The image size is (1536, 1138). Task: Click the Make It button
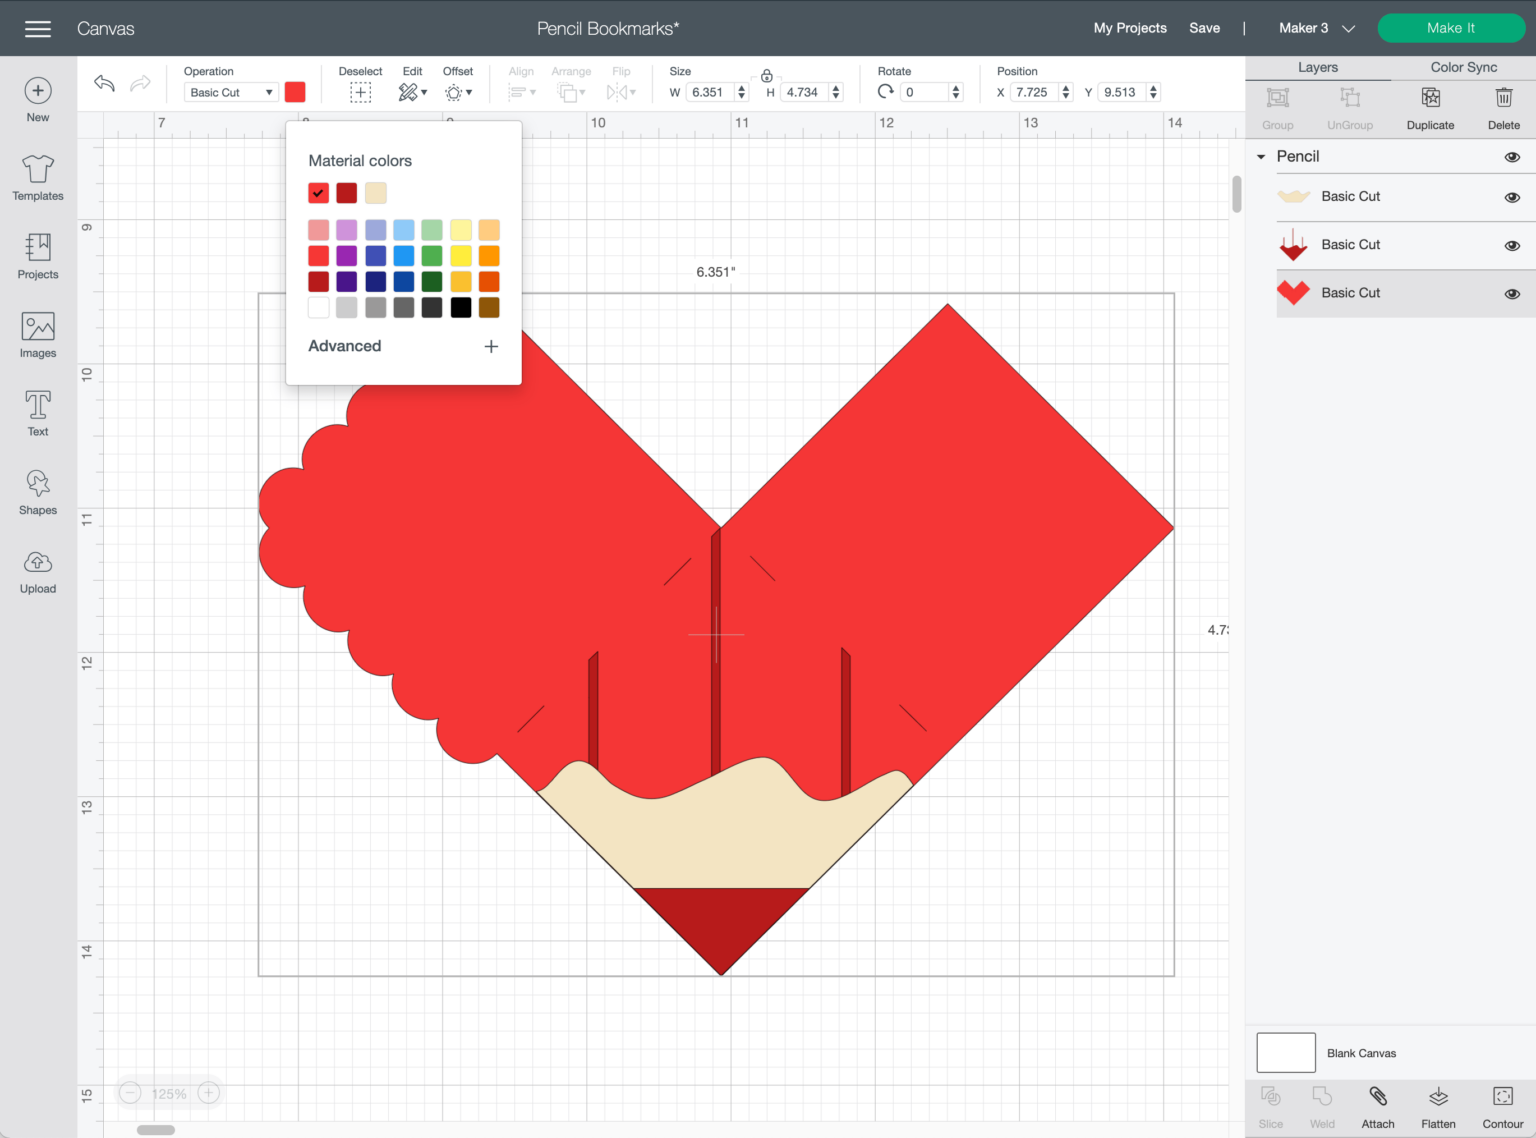pyautogui.click(x=1451, y=28)
